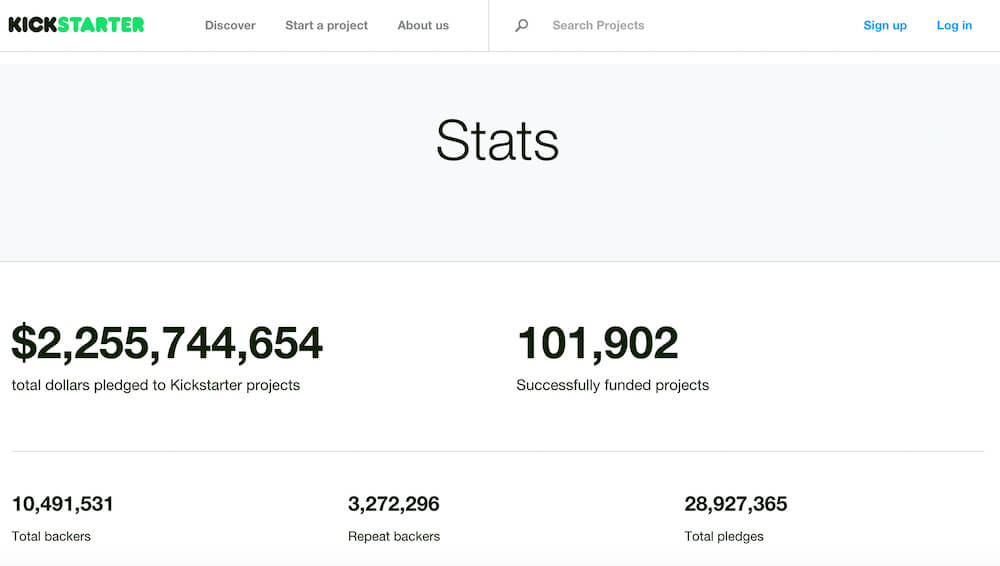Click the 'Total backers' label
1000x566 pixels.
point(51,537)
